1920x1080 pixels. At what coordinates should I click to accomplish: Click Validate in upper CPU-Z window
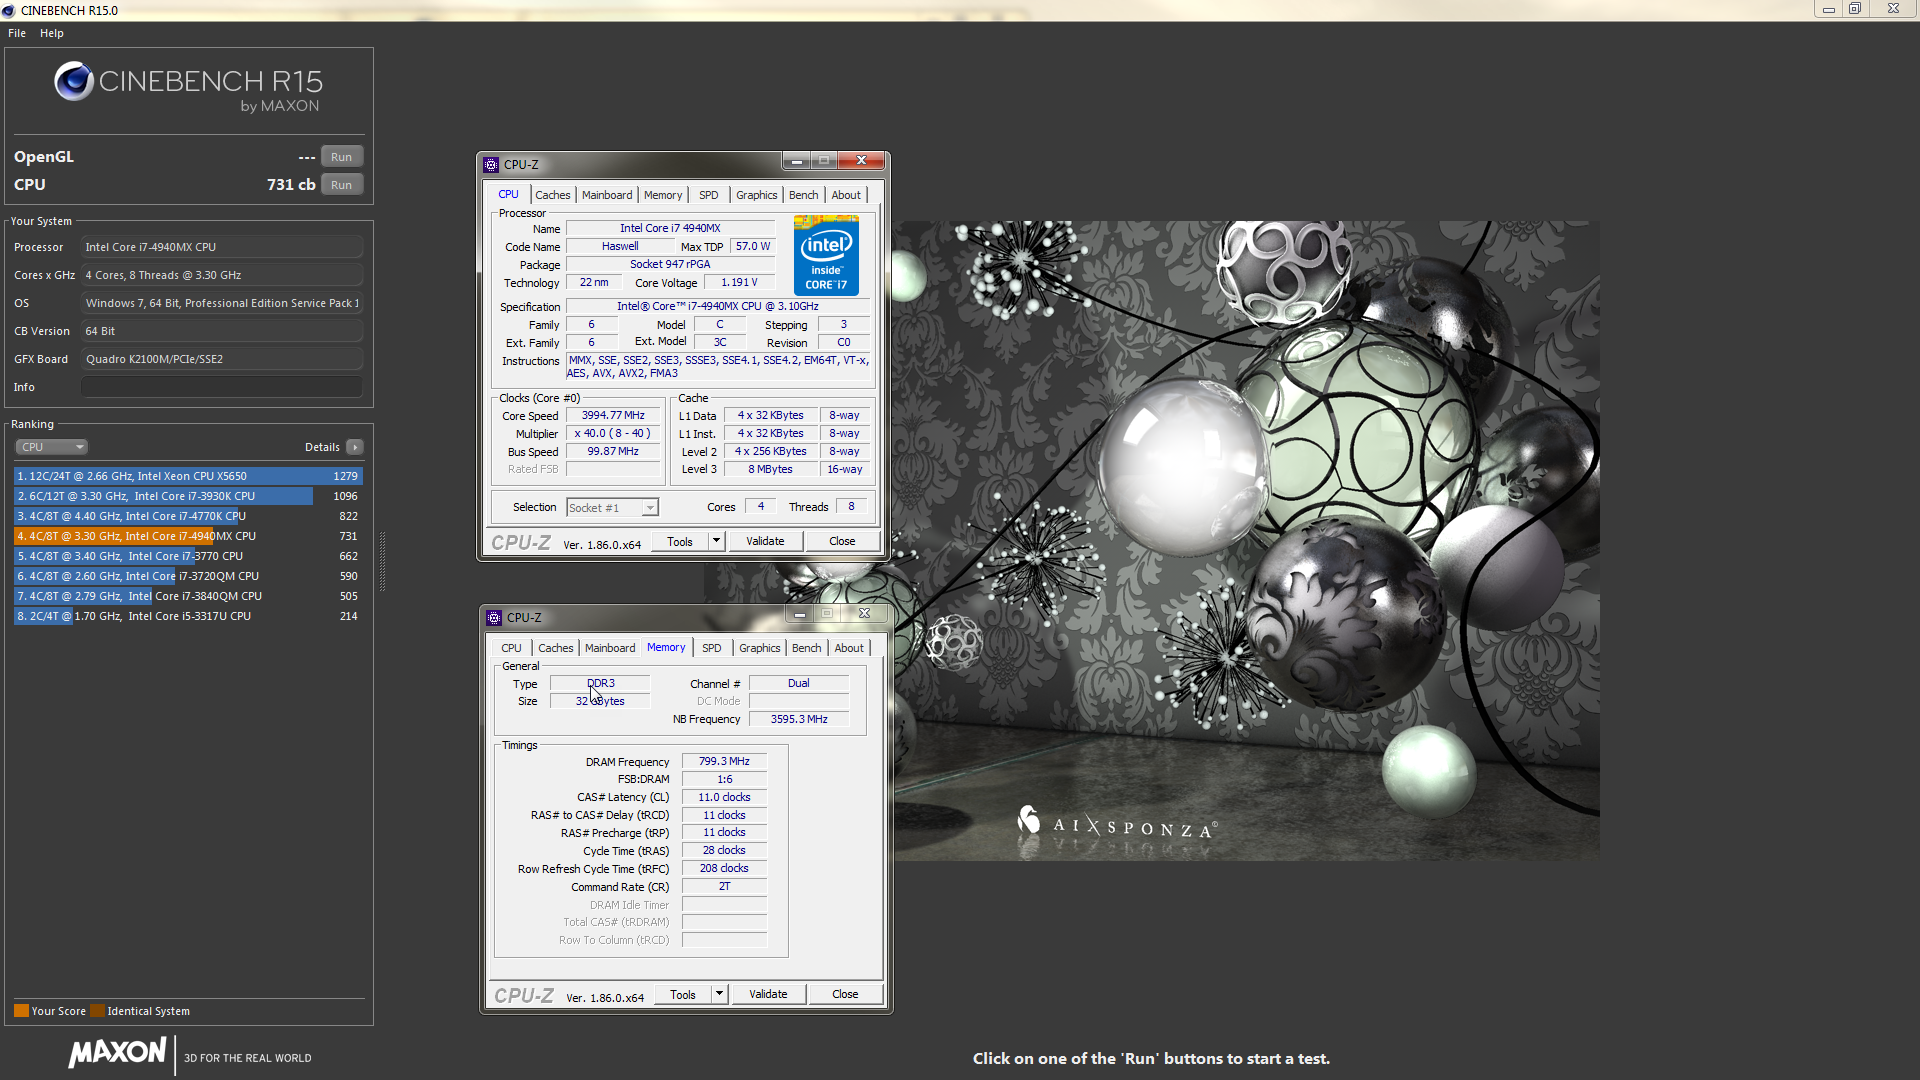coord(765,541)
